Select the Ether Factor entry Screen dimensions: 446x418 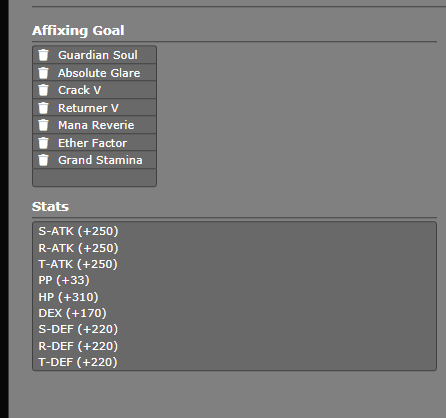(x=92, y=143)
